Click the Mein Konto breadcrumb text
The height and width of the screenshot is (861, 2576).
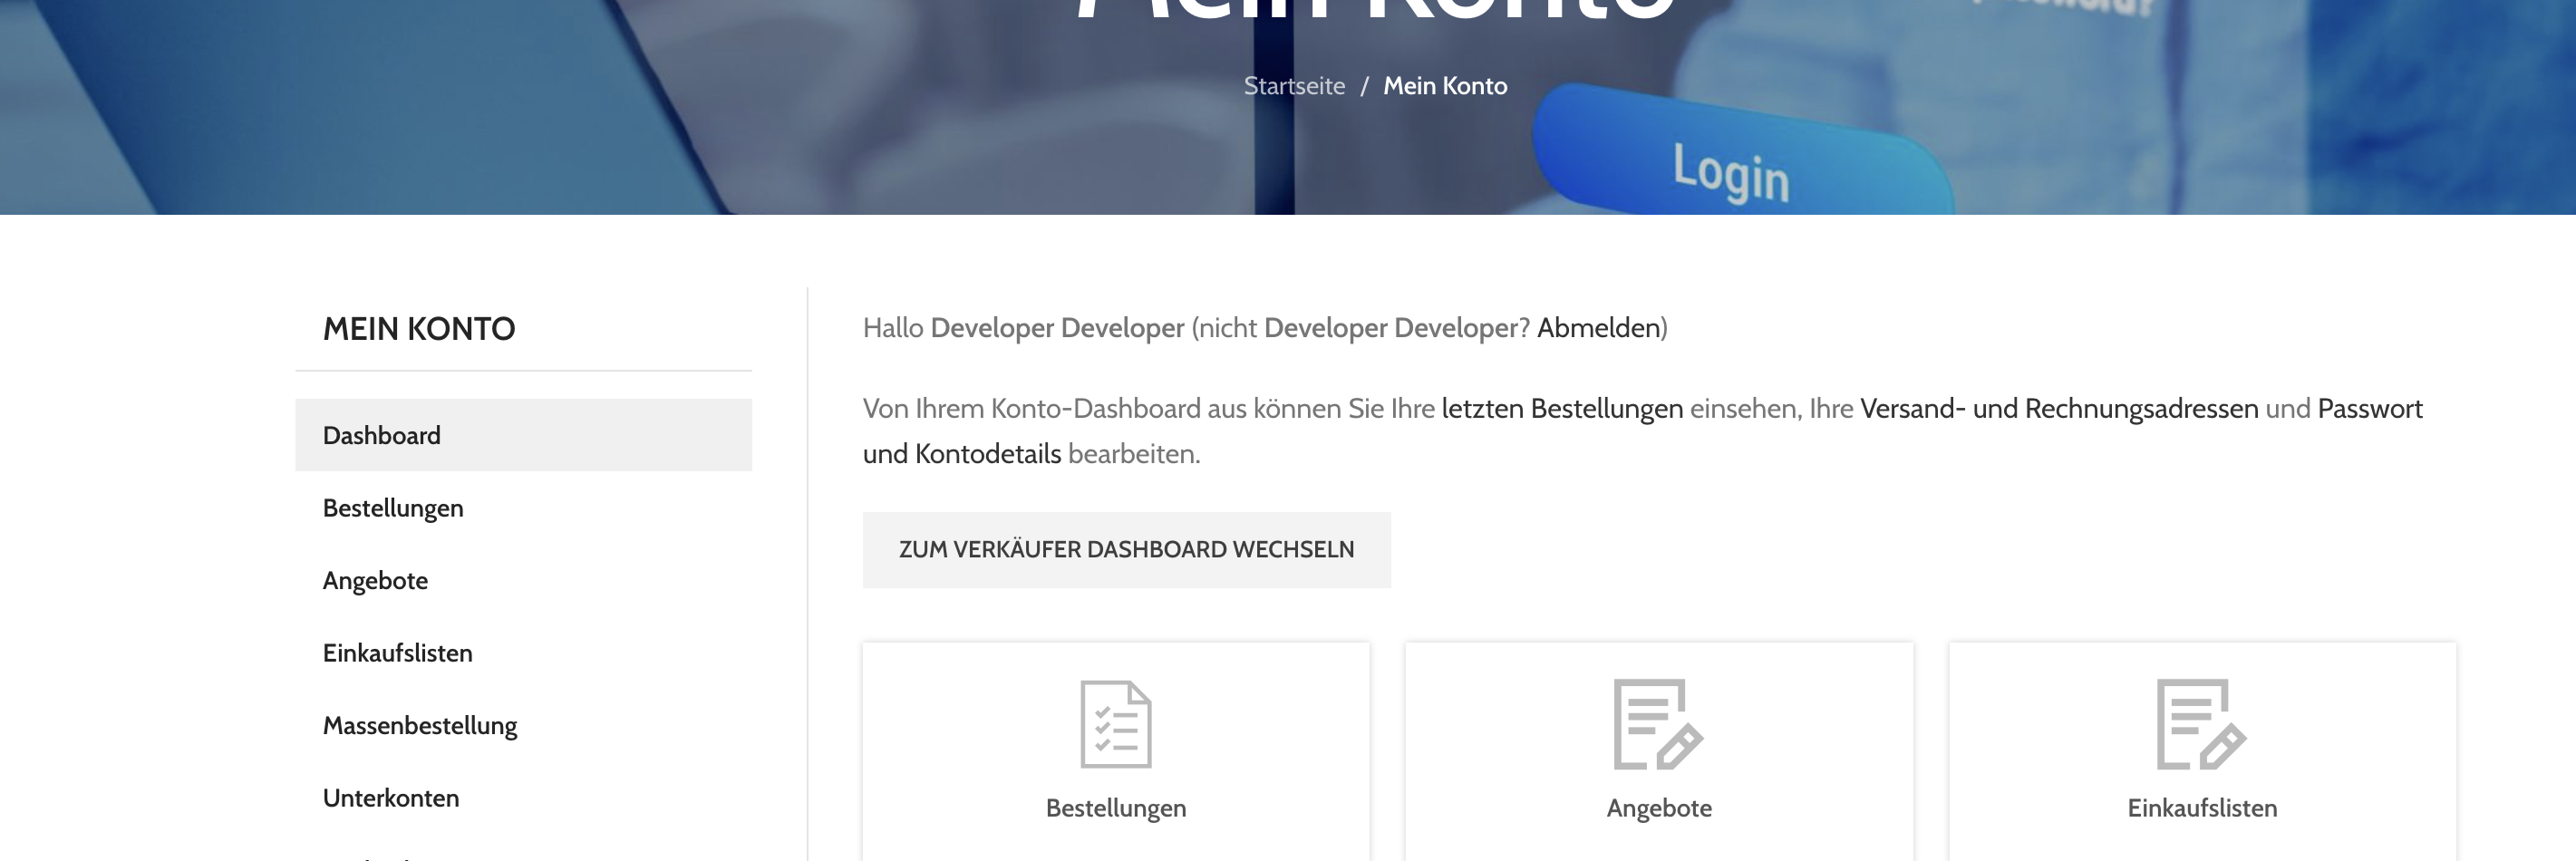(x=1445, y=86)
